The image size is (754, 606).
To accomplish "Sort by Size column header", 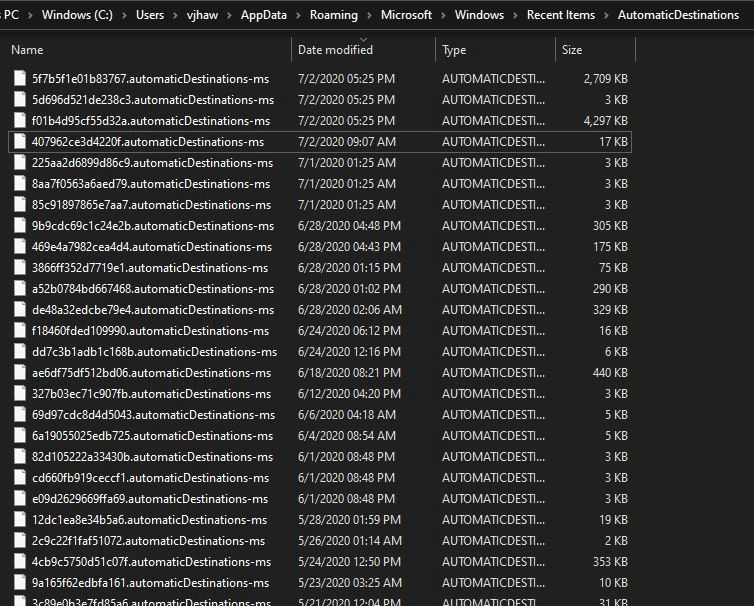I will point(572,50).
